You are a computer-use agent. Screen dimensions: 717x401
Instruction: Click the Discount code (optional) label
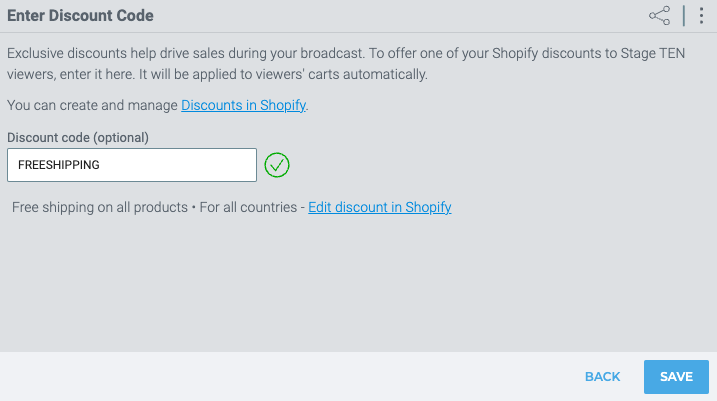tap(78, 138)
